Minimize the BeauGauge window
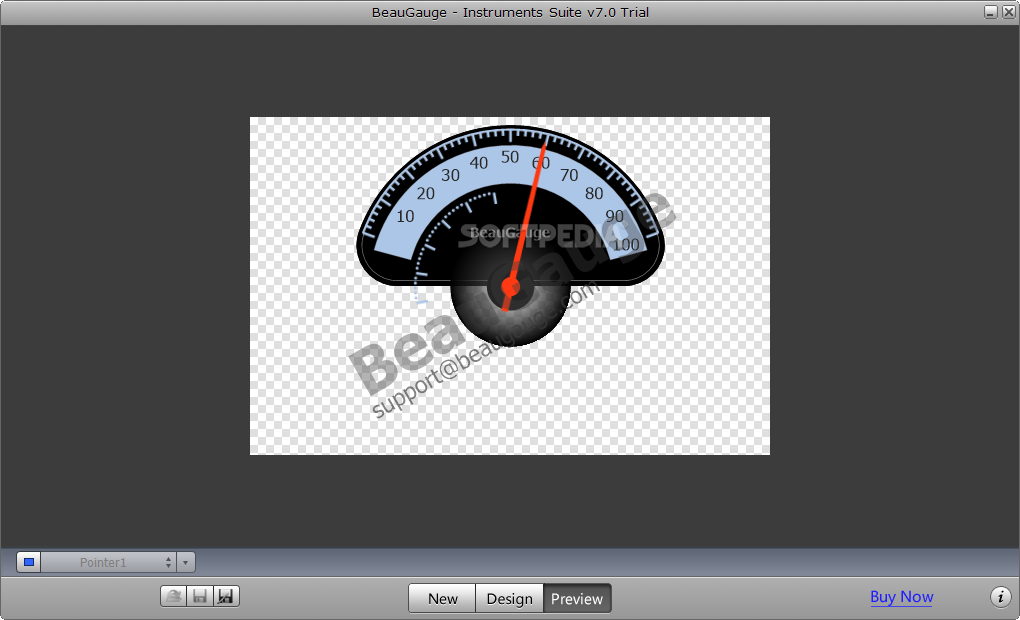Screen dimensions: 1020x620 pyautogui.click(x=991, y=12)
